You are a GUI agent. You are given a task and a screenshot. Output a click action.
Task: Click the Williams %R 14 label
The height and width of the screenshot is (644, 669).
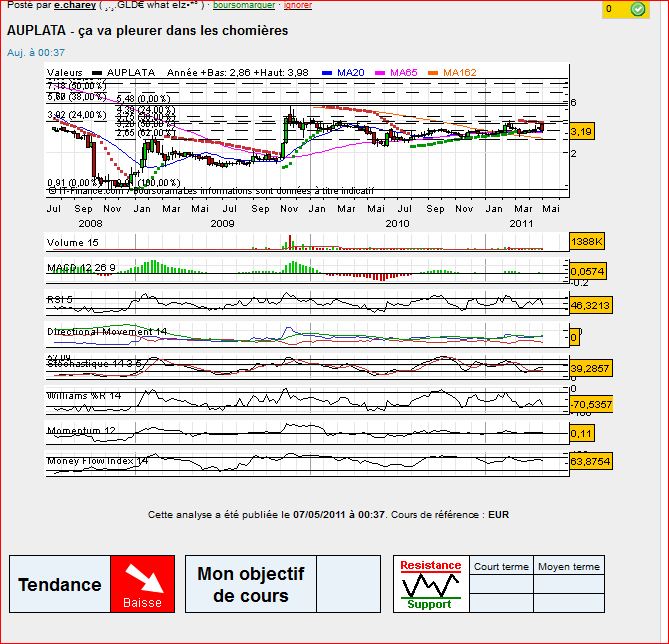coord(84,396)
